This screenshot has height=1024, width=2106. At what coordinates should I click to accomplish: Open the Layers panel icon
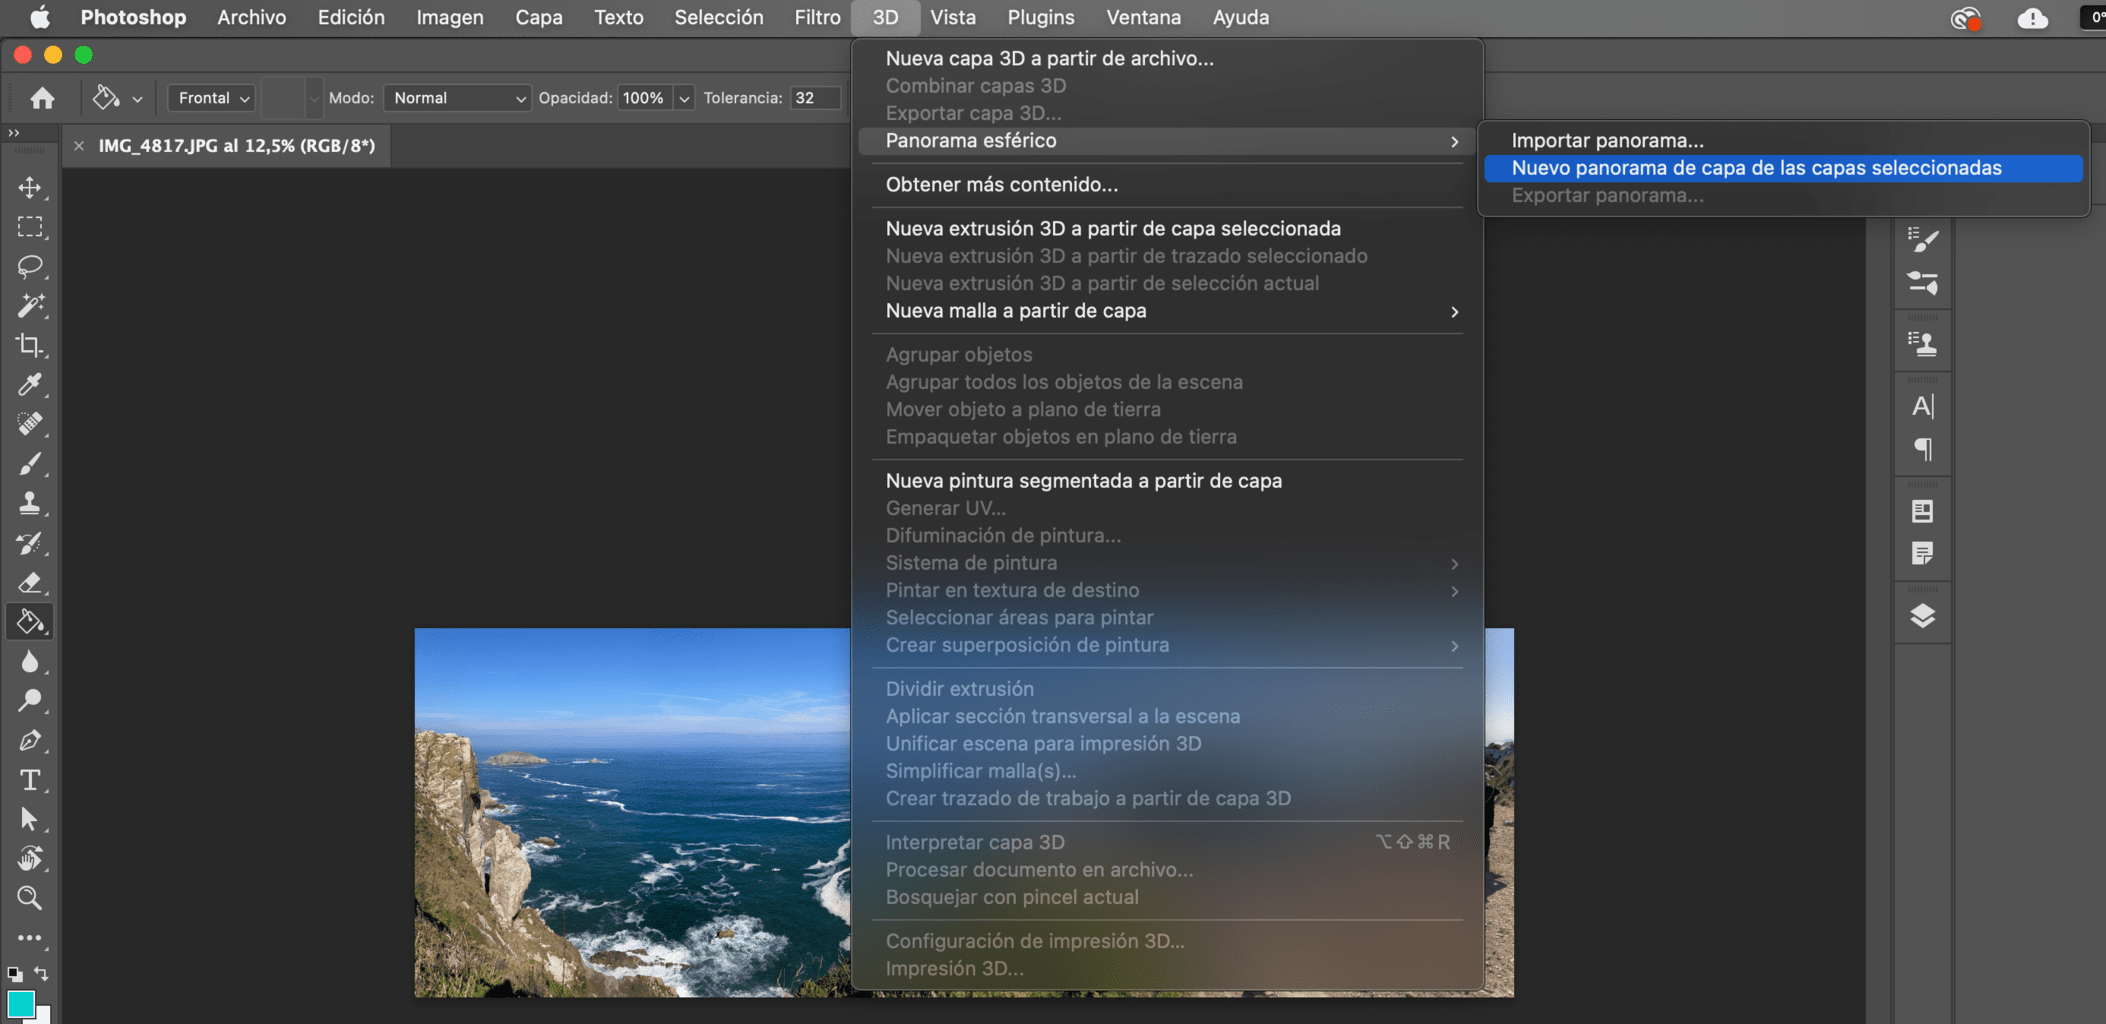coord(1922,616)
